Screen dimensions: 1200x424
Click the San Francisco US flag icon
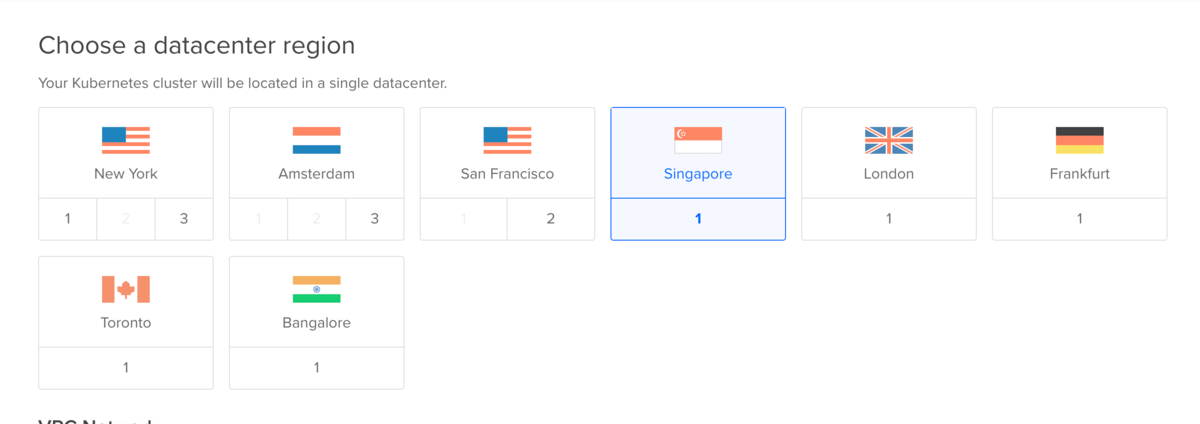(x=507, y=140)
